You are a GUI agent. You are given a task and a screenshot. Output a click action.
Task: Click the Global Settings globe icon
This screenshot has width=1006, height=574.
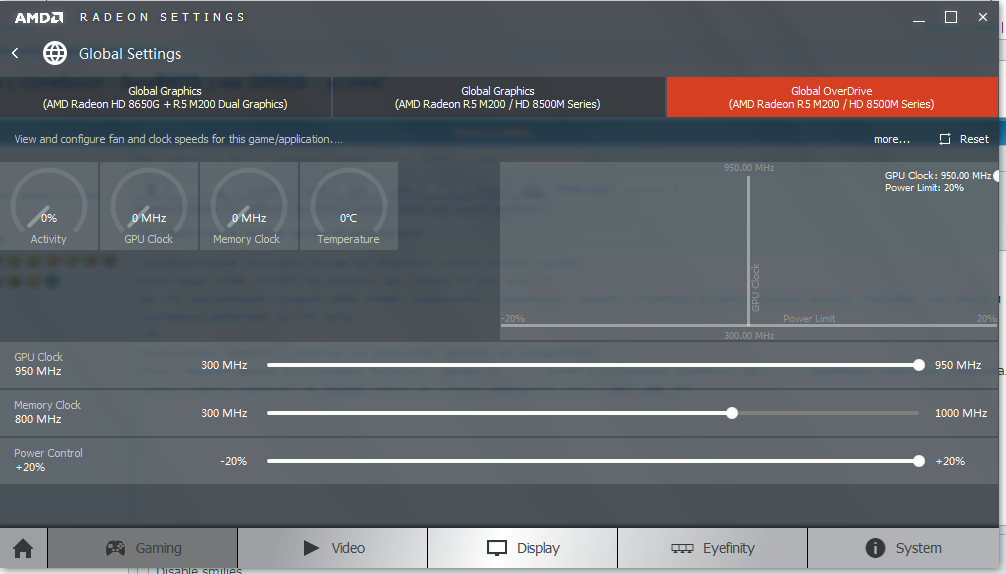tap(55, 53)
